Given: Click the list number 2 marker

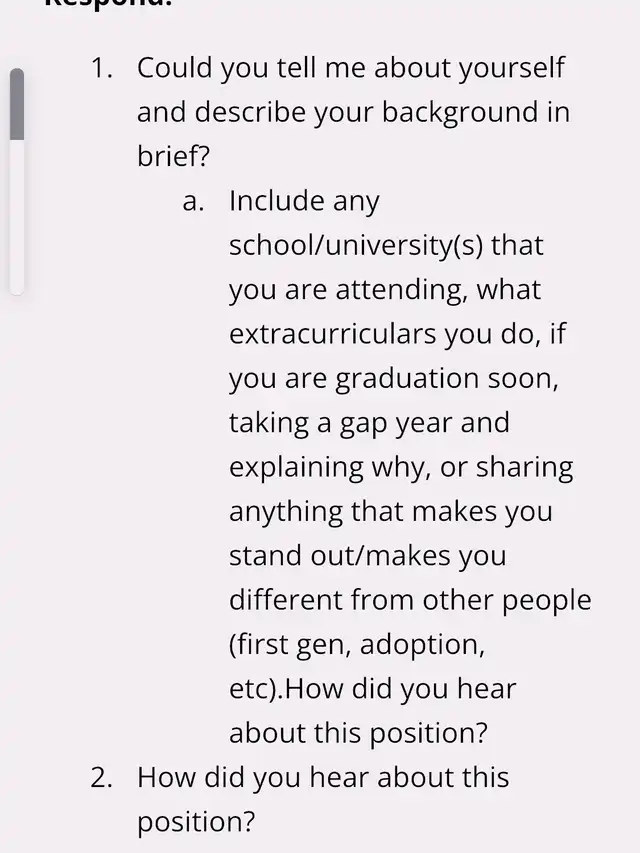Looking at the screenshot, I should (x=102, y=777).
